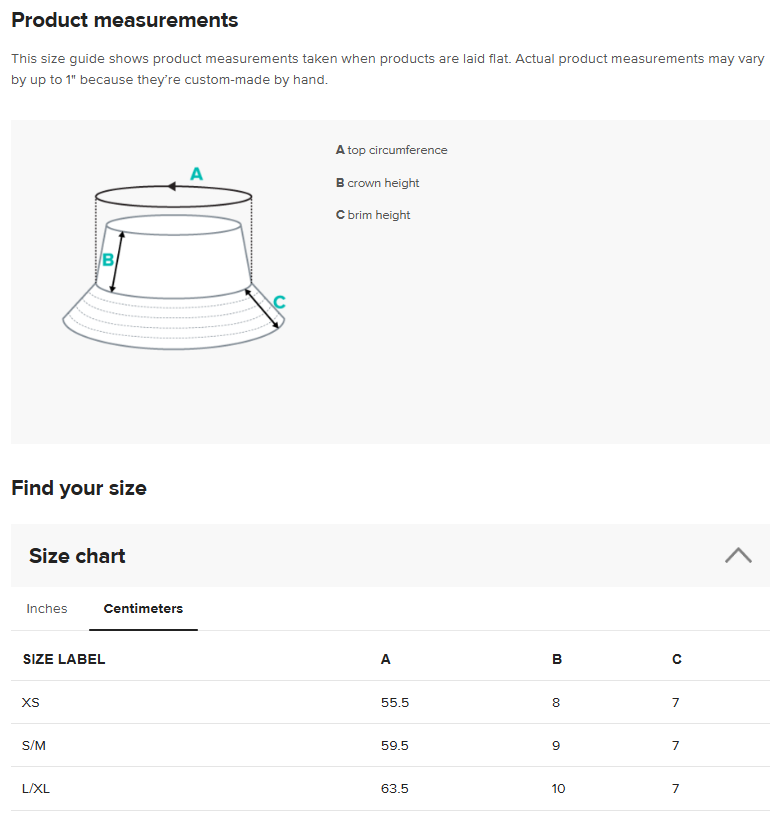The image size is (783, 821).
Task: Click the Find your size heading
Action: click(79, 488)
